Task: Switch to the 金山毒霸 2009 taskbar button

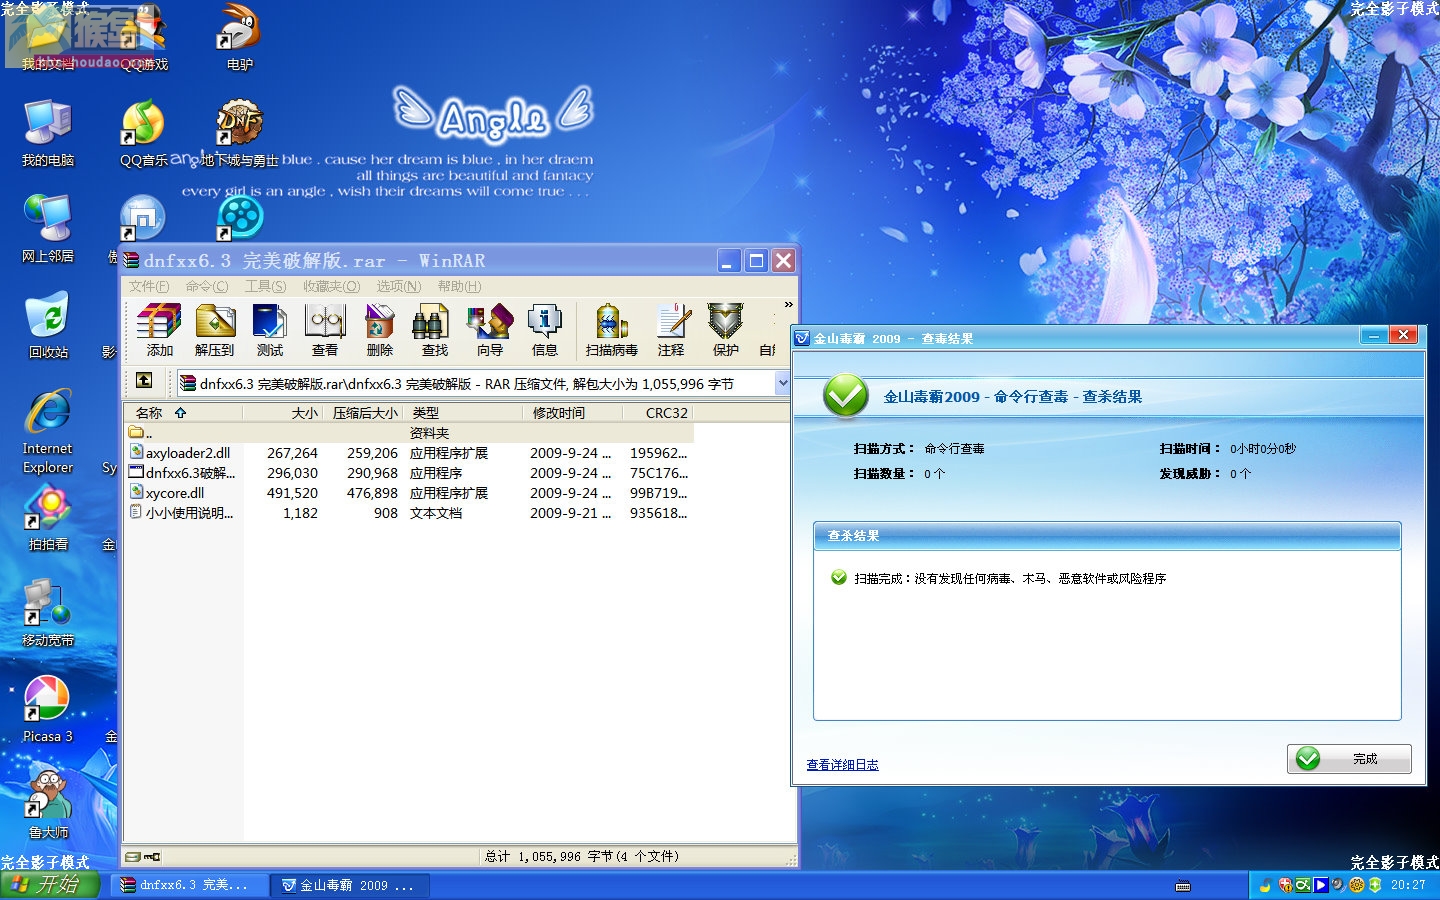Action: [351, 885]
